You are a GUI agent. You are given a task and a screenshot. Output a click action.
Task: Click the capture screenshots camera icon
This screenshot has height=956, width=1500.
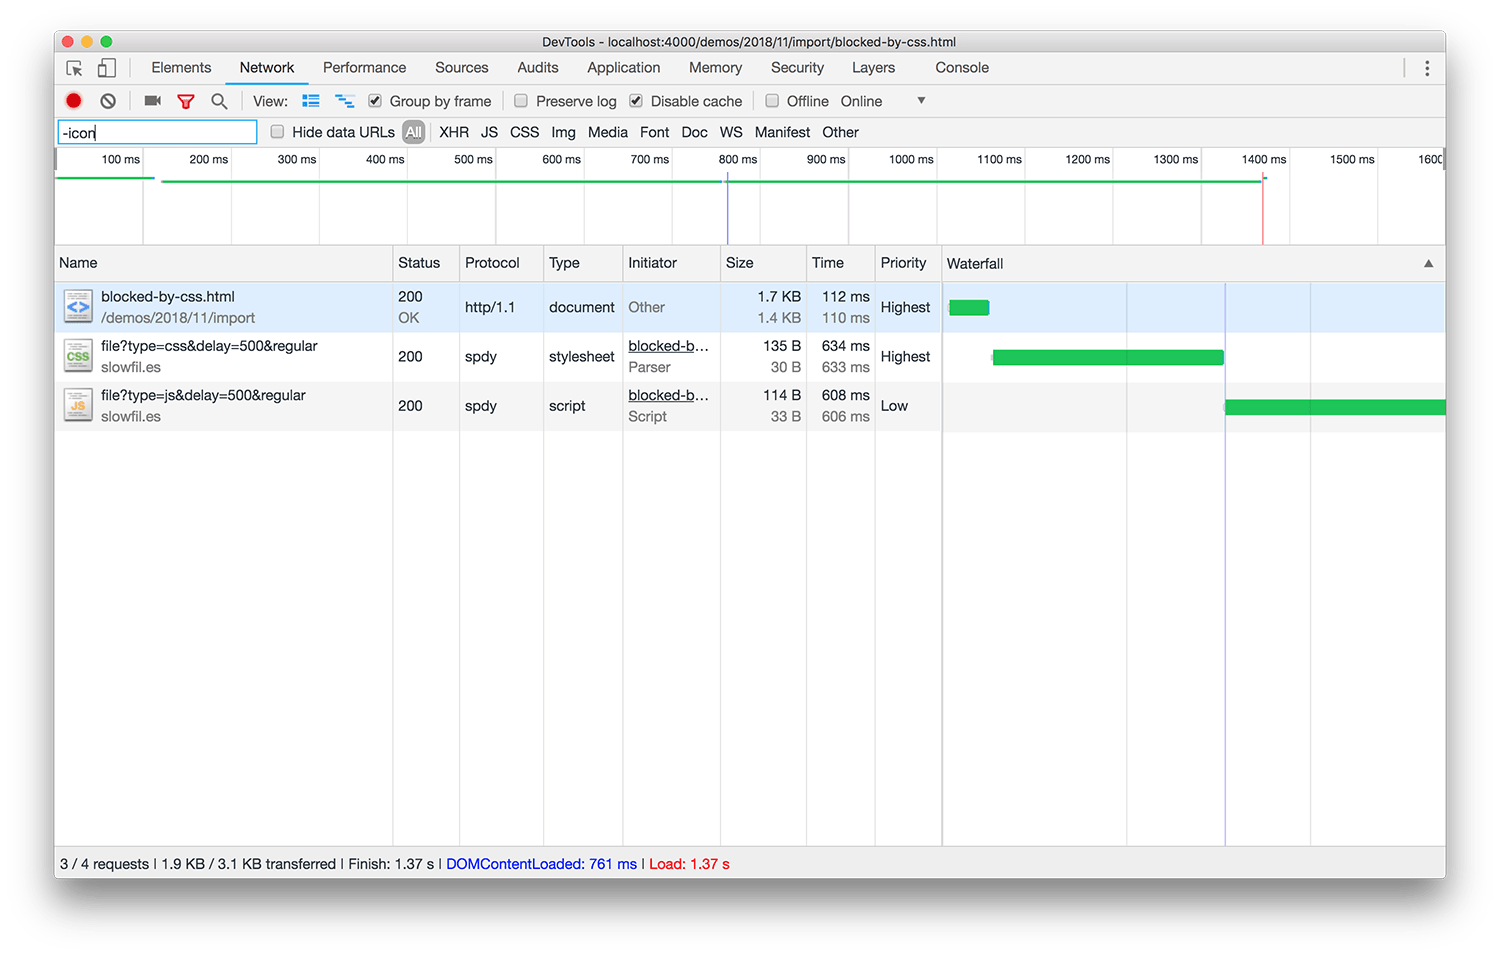[152, 101]
